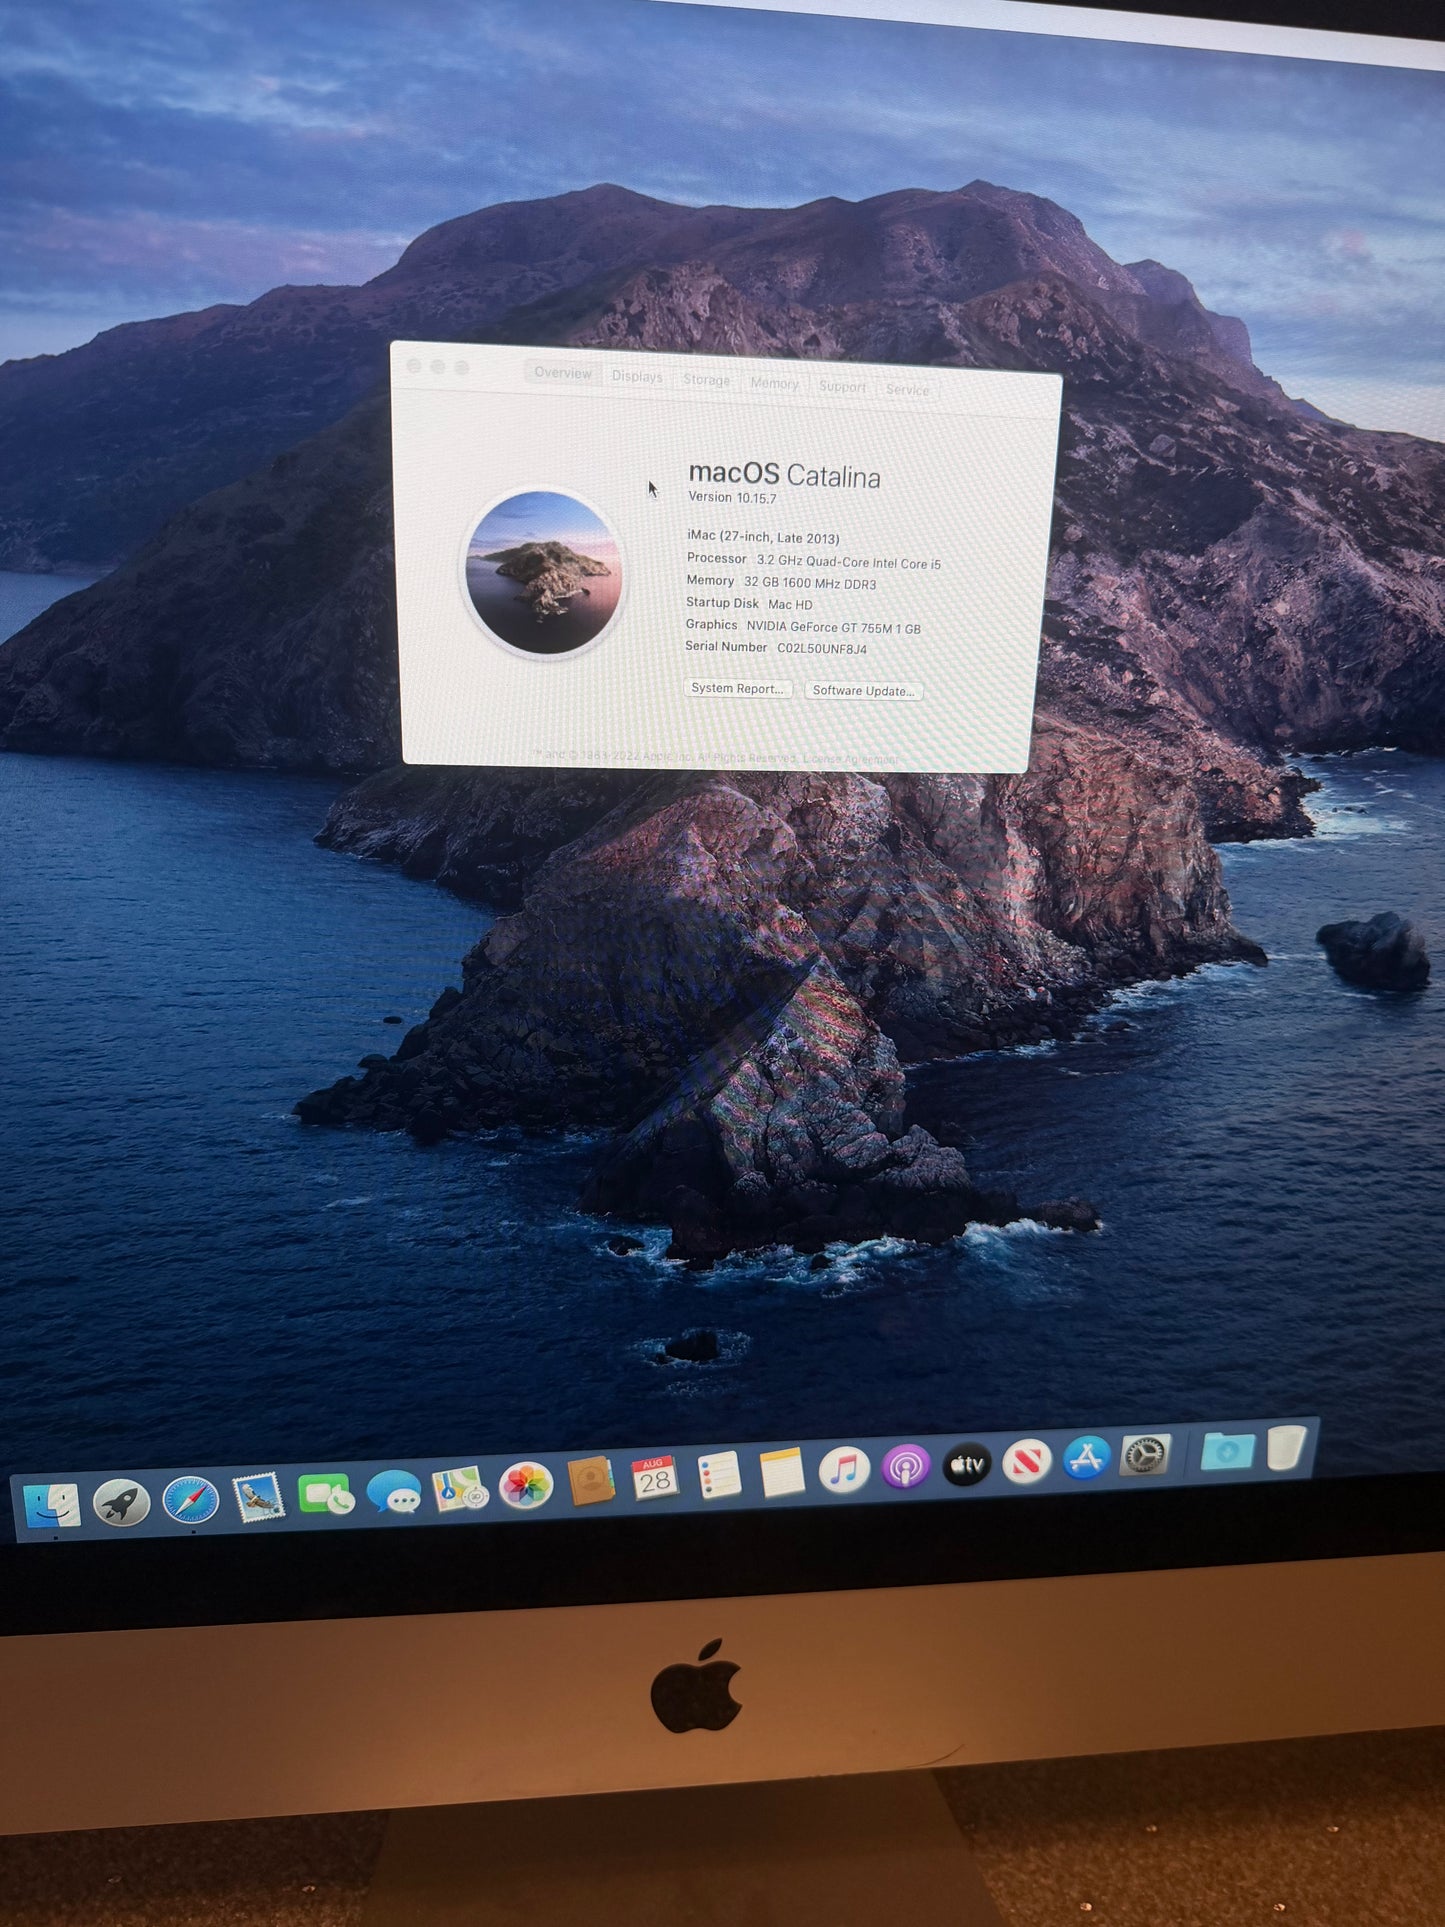The image size is (1445, 1927).
Task: Open Apple TV app in Dock
Action: [x=966, y=1465]
